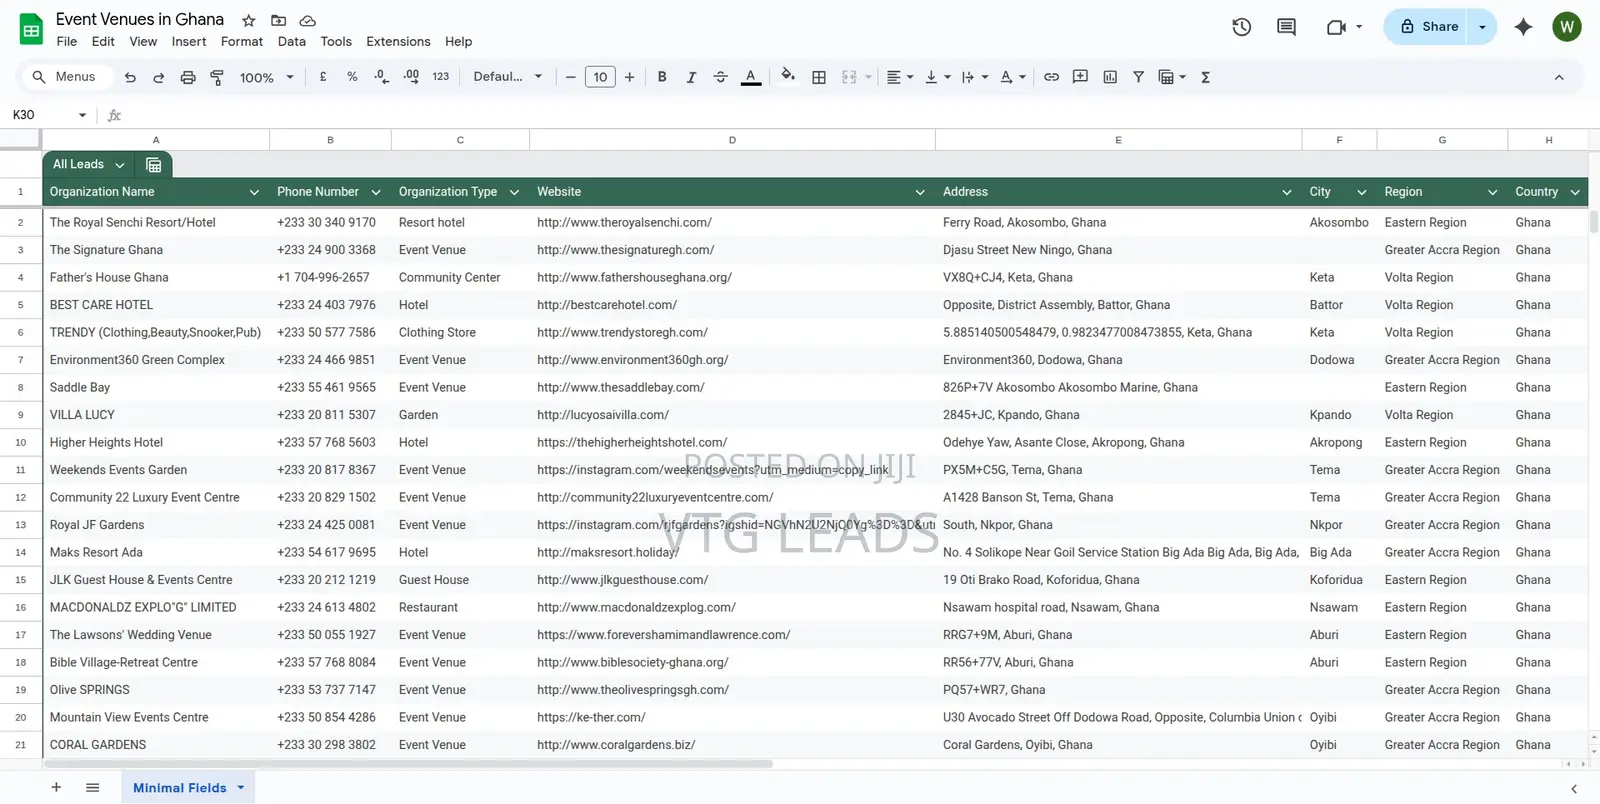Image resolution: width=1600 pixels, height=804 pixels.
Task: View cloud document status icon
Action: coord(308,20)
